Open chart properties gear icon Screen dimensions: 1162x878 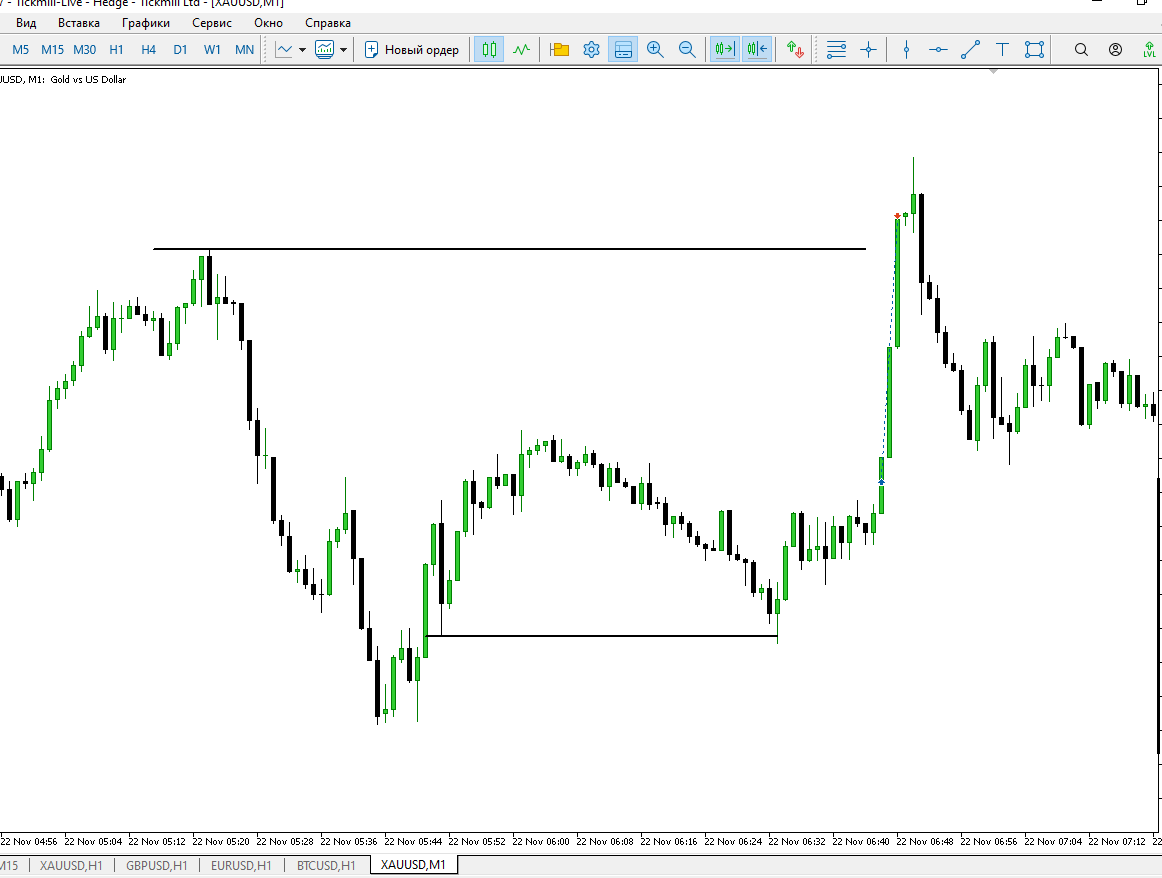pos(591,49)
